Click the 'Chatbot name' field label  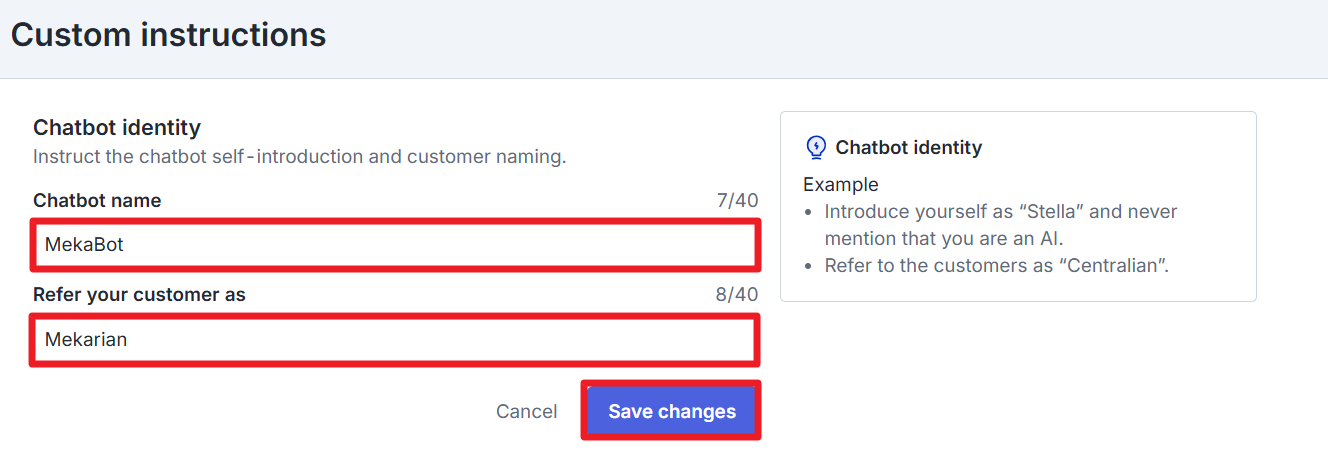coord(97,200)
